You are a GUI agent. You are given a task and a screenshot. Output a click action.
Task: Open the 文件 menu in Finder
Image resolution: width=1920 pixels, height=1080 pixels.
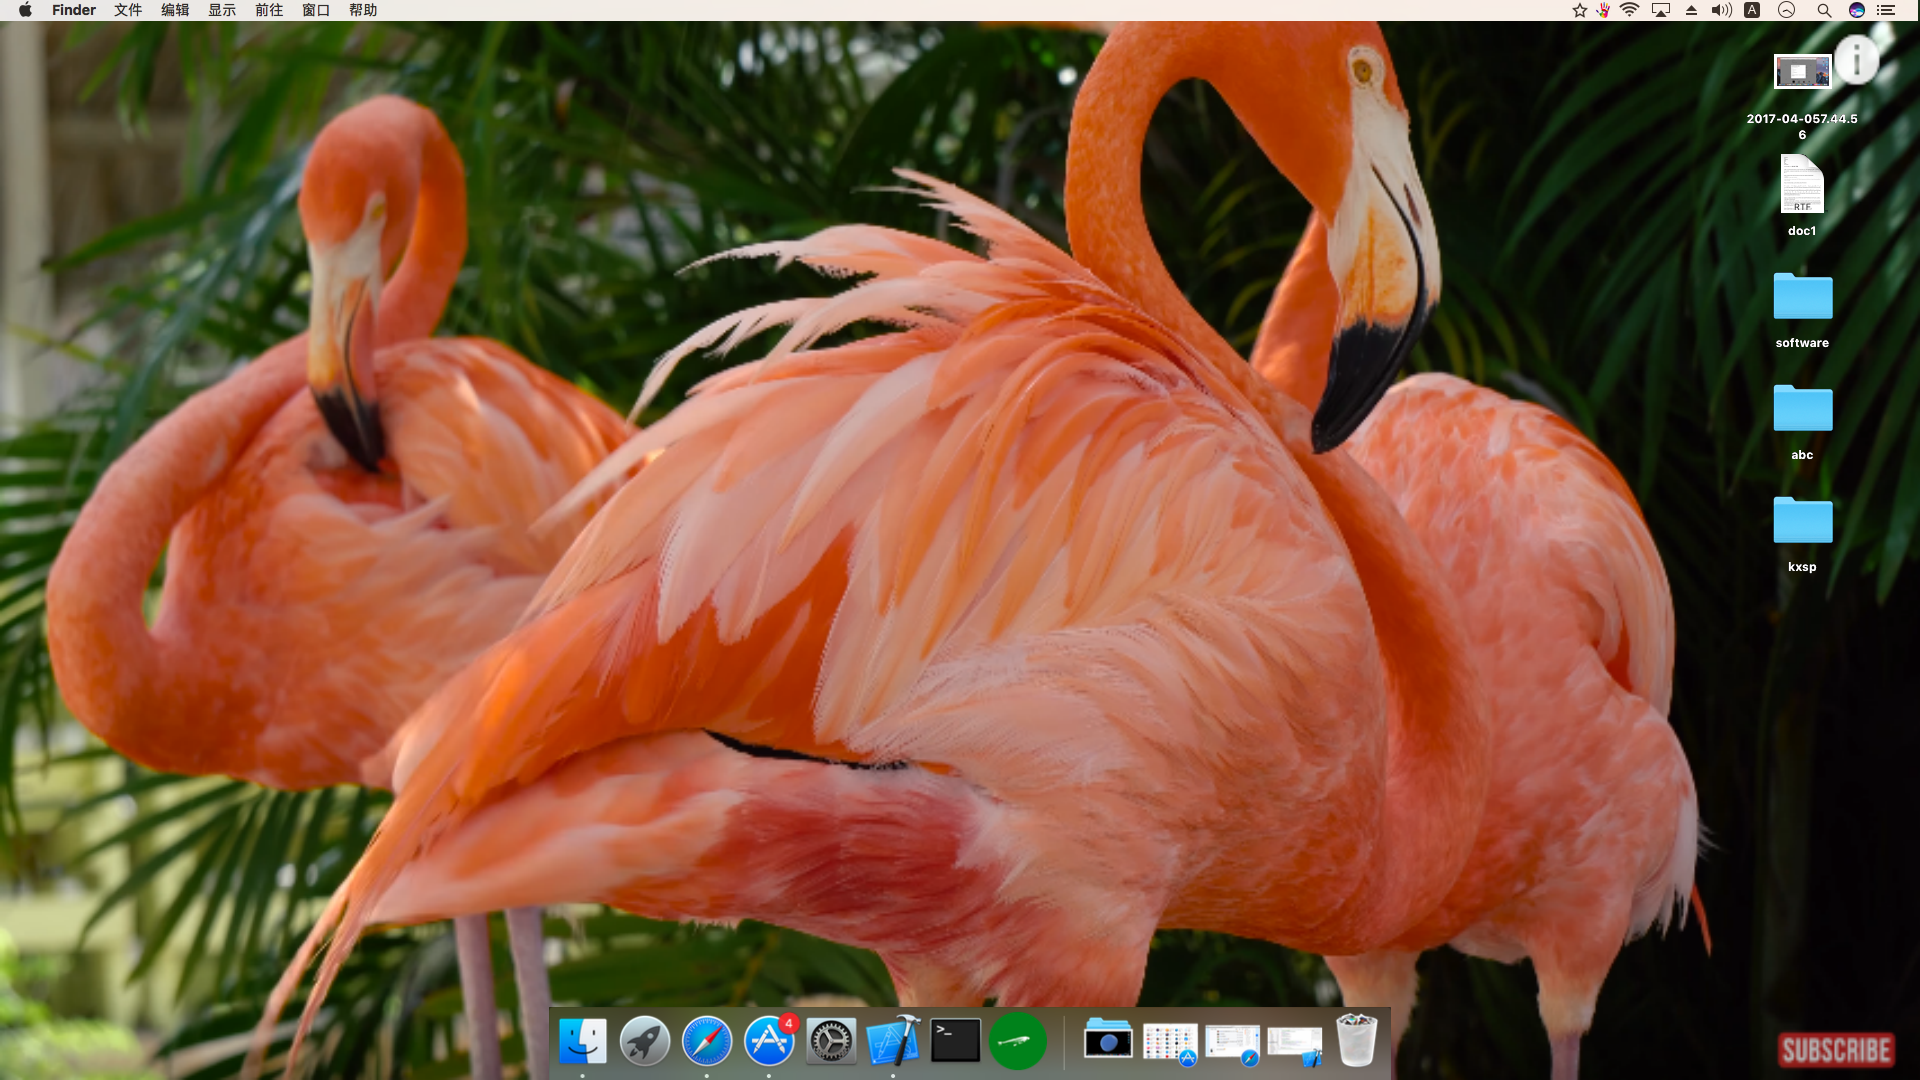(127, 10)
